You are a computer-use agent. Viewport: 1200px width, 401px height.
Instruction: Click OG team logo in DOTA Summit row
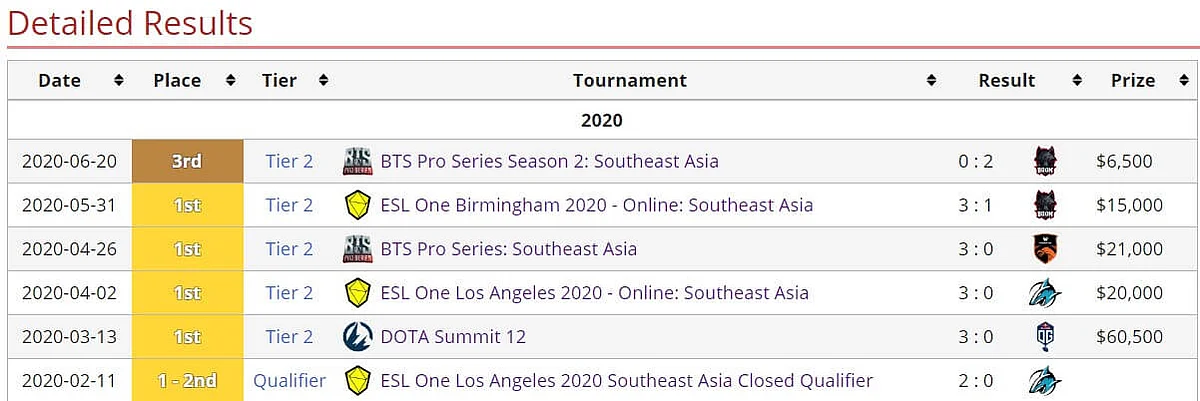(x=1046, y=337)
